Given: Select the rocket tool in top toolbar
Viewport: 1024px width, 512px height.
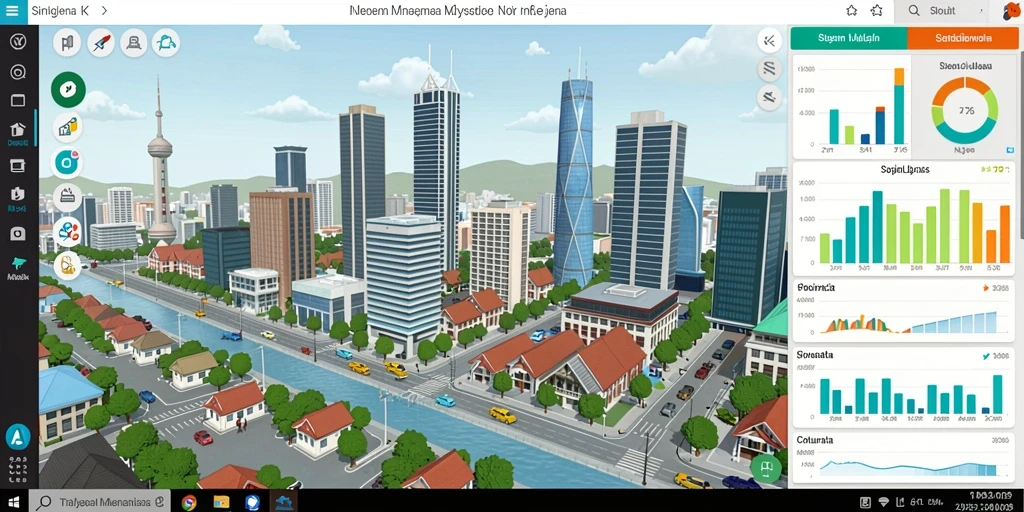Looking at the screenshot, I should pos(101,43).
